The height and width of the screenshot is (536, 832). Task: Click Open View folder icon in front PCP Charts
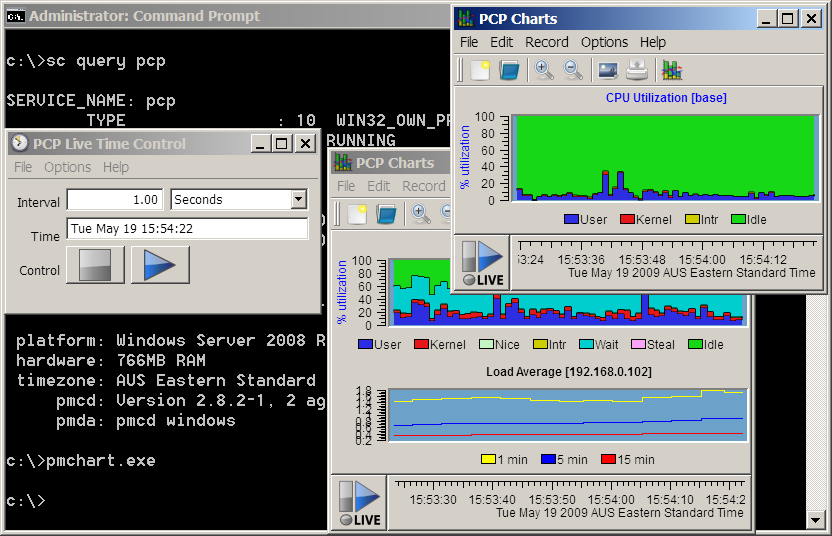509,70
